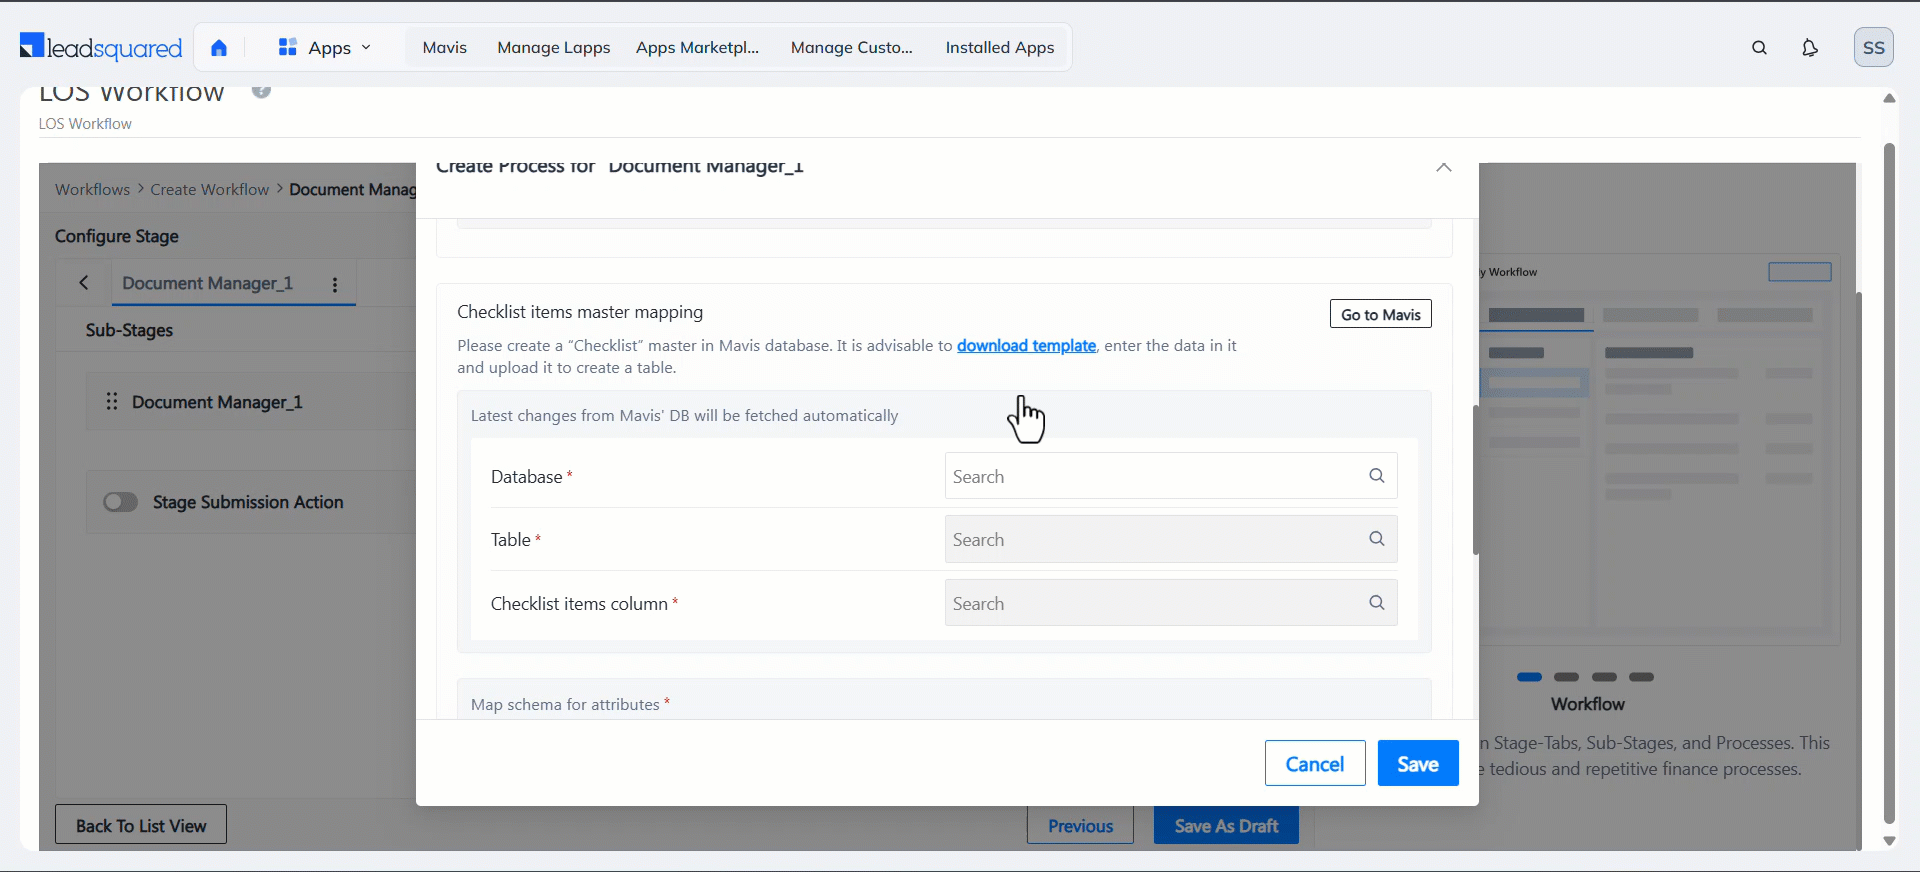This screenshot has width=1920, height=872.
Task: Click the Save button
Action: 1417,763
